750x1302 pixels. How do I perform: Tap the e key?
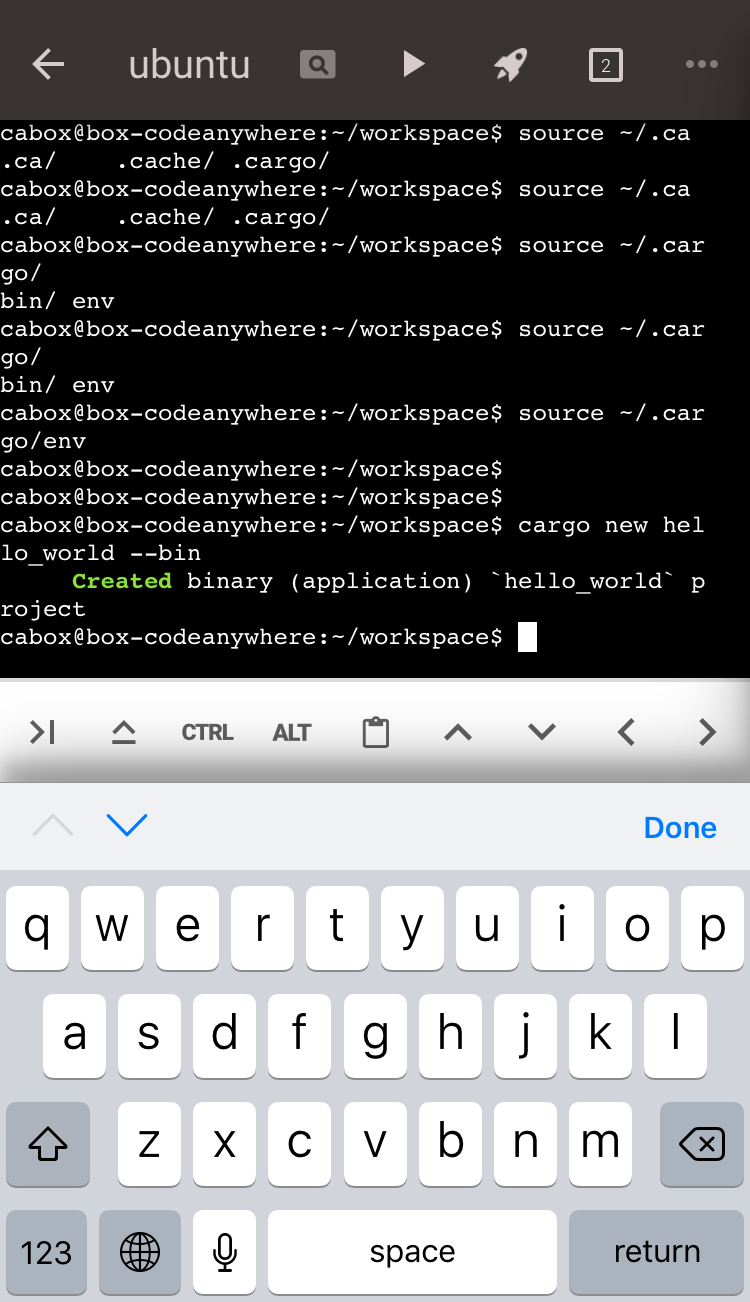click(187, 927)
